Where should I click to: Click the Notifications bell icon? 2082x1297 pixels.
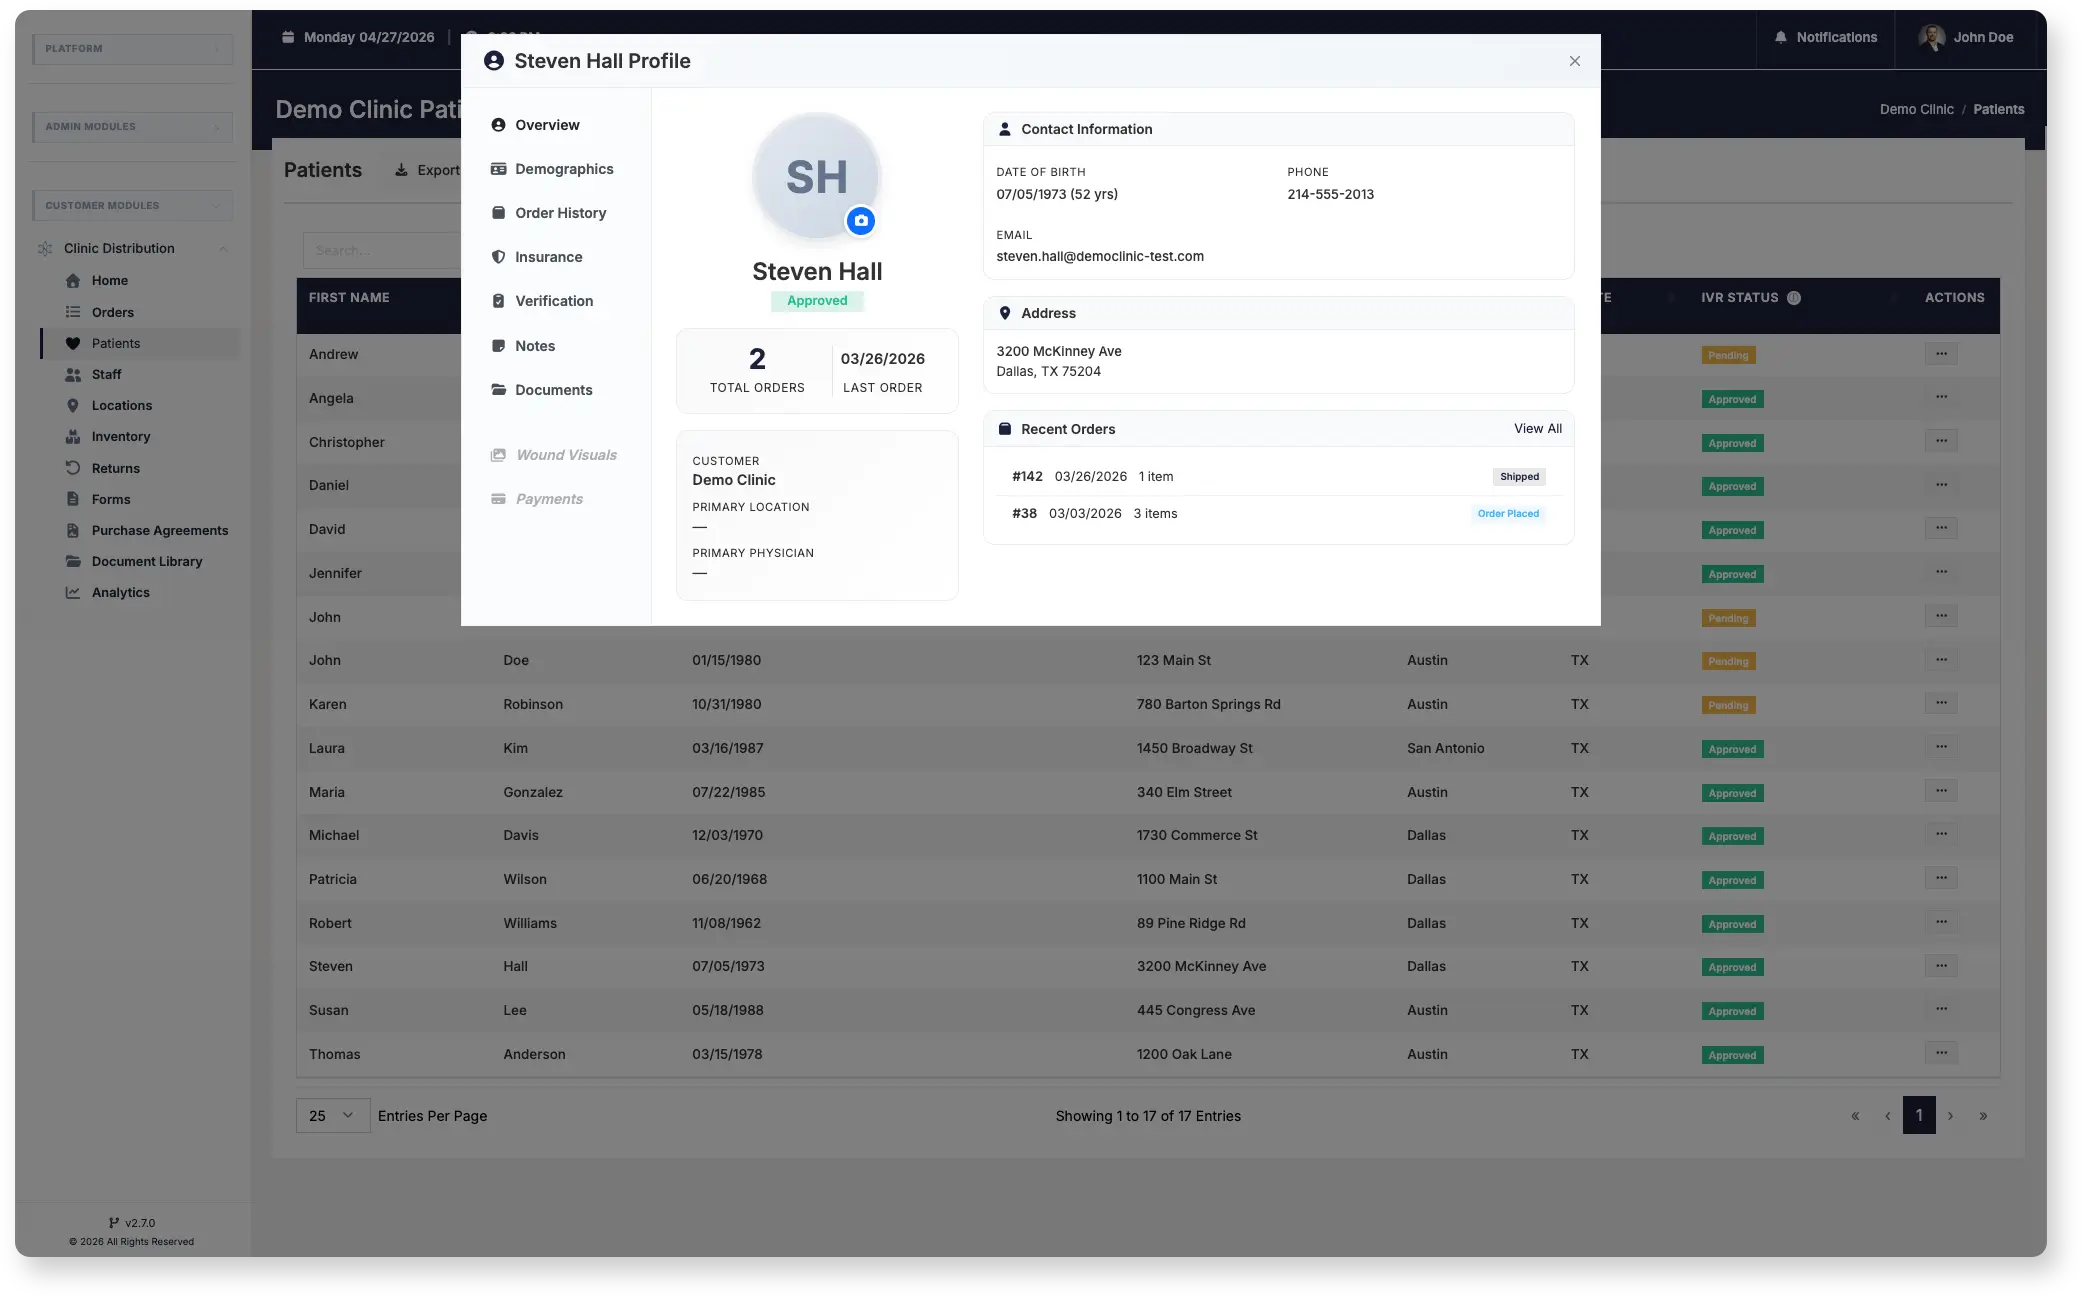[x=1781, y=37]
